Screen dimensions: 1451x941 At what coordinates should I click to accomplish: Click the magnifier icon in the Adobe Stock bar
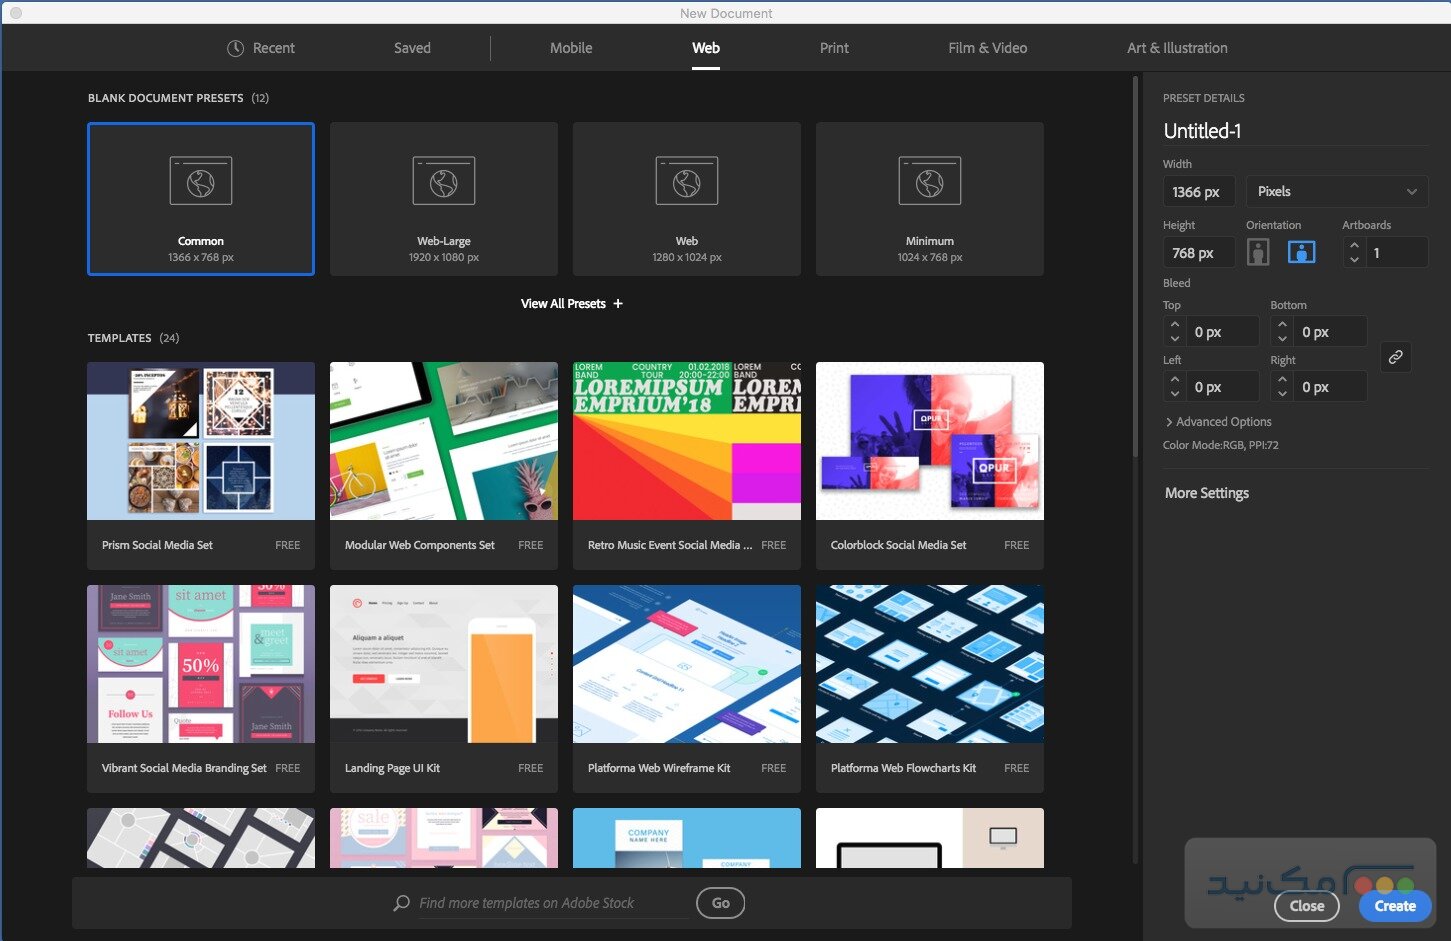point(402,903)
